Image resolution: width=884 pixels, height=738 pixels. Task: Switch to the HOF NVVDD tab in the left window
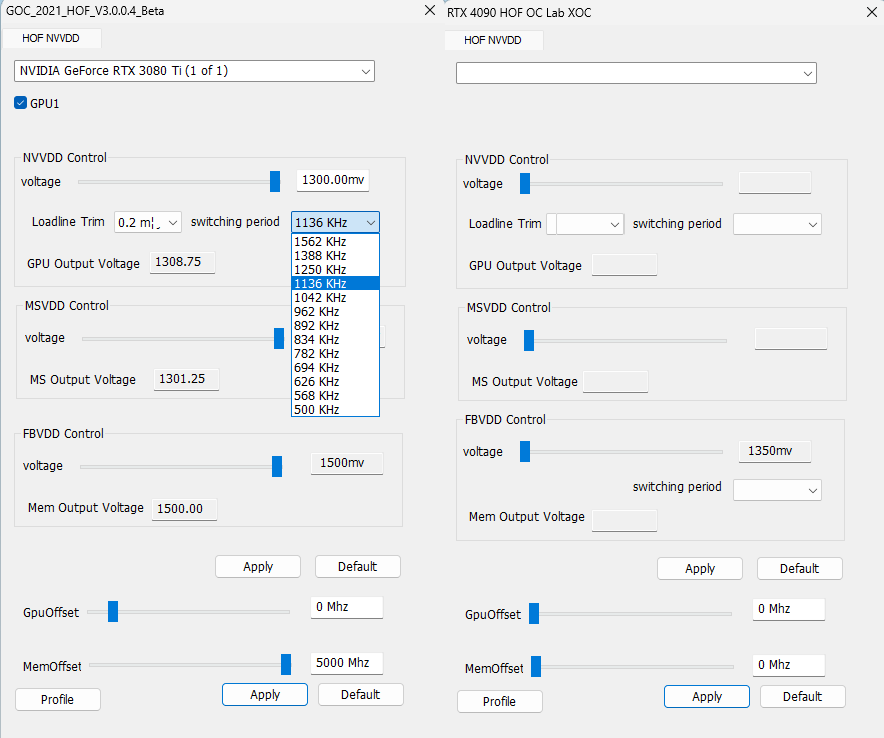click(51, 38)
